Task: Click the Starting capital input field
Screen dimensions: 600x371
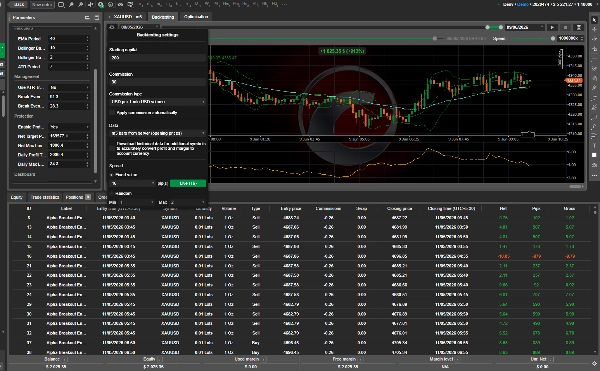Action: (x=158, y=58)
